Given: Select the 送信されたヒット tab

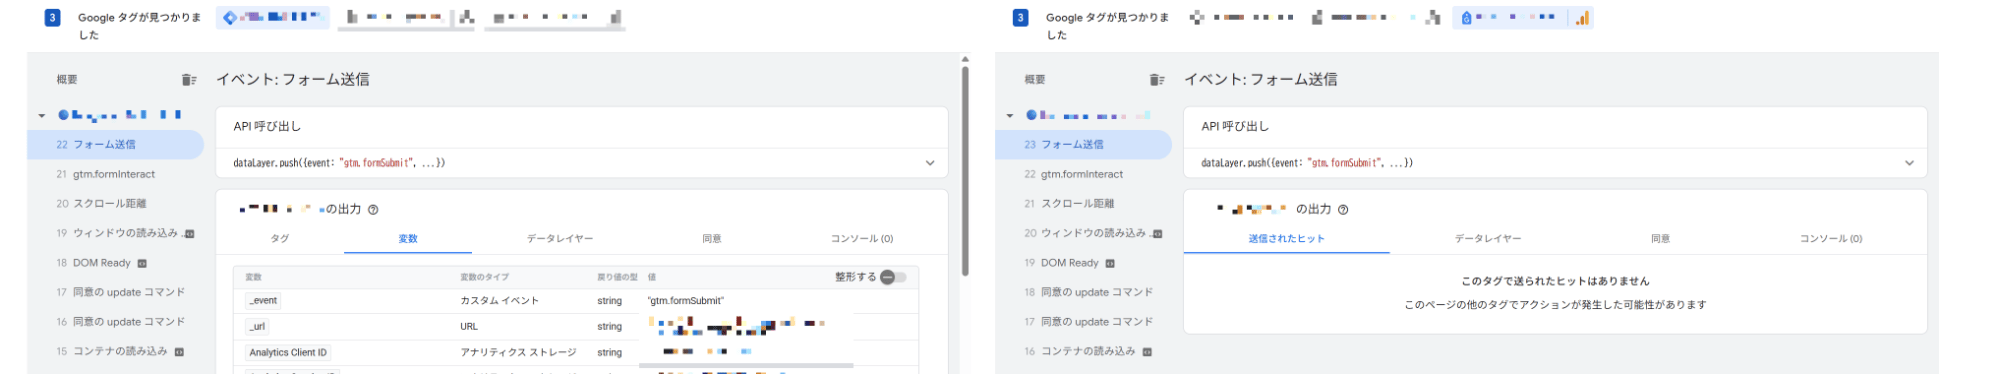Looking at the screenshot, I should tap(1286, 239).
